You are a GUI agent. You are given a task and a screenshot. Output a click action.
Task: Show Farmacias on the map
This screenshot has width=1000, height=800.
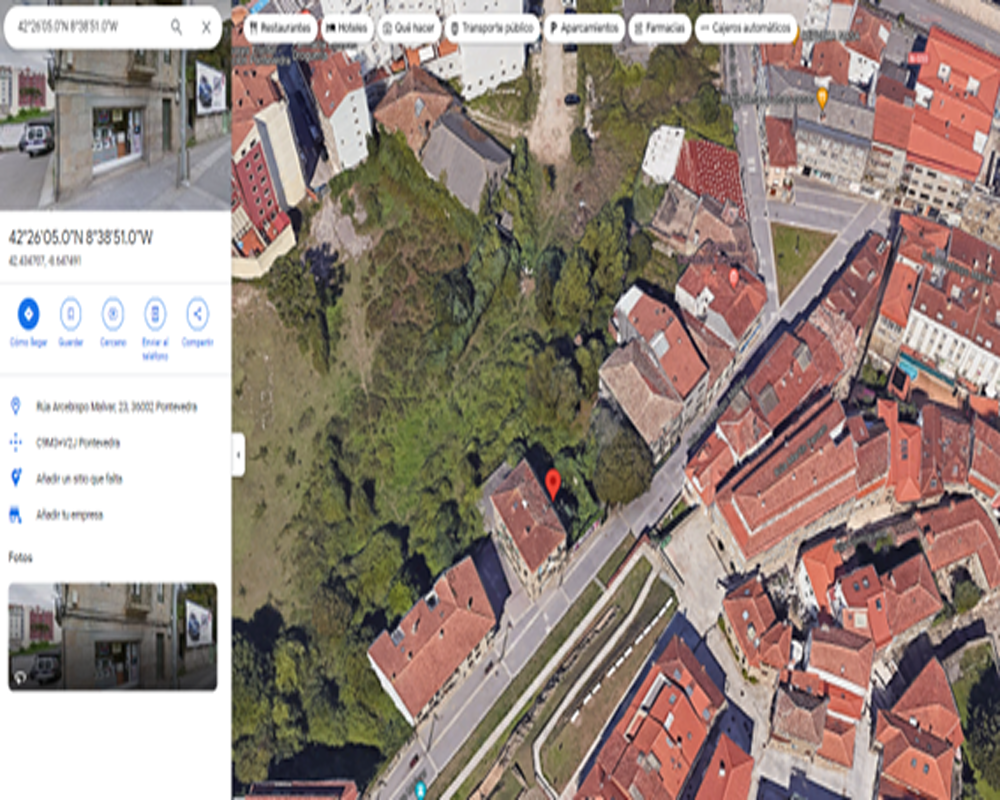click(660, 28)
